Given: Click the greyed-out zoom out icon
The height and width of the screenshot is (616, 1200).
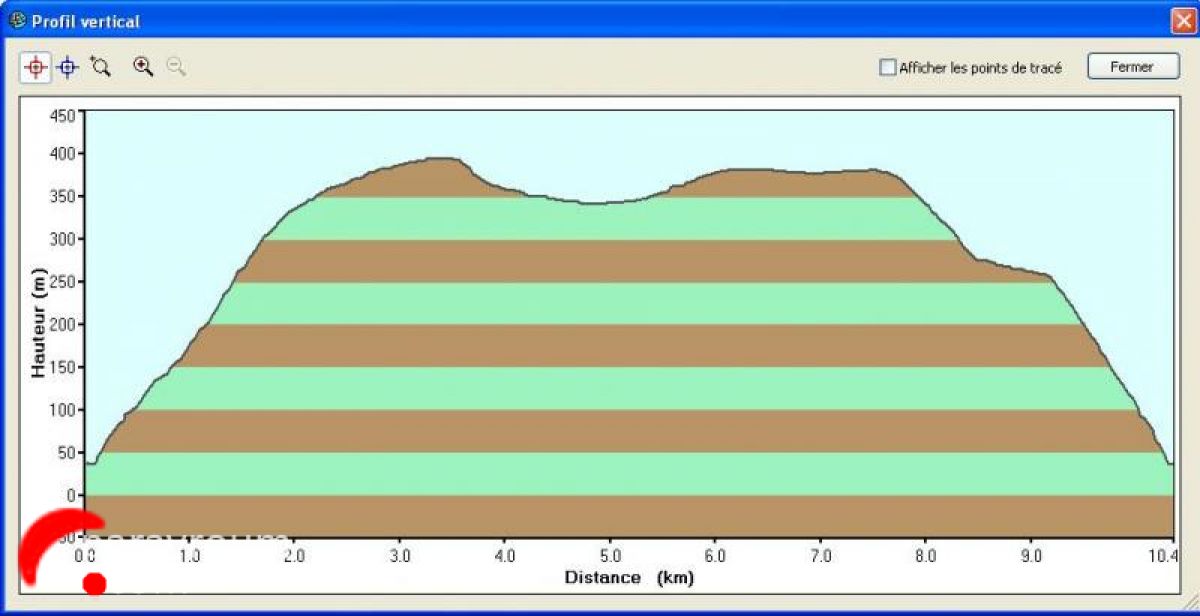Looking at the screenshot, I should pos(176,67).
